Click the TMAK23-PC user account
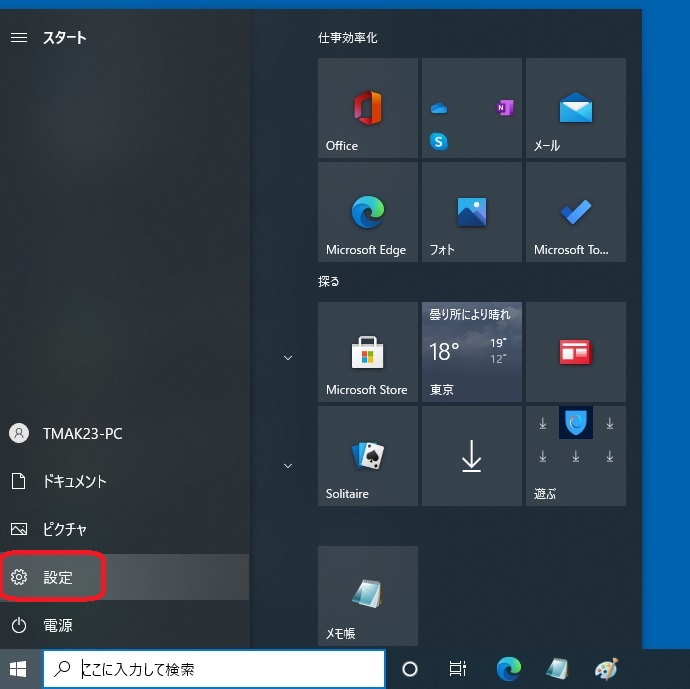690x689 pixels. (x=82, y=433)
